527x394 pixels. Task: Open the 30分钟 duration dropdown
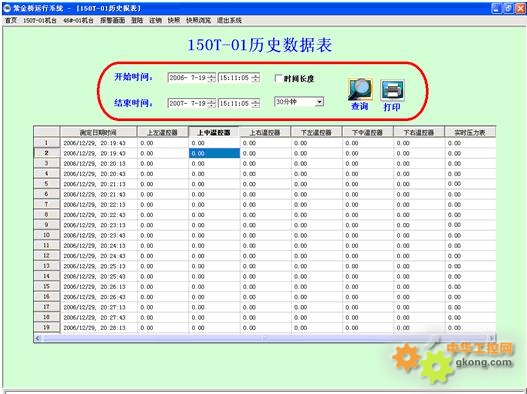[319, 102]
